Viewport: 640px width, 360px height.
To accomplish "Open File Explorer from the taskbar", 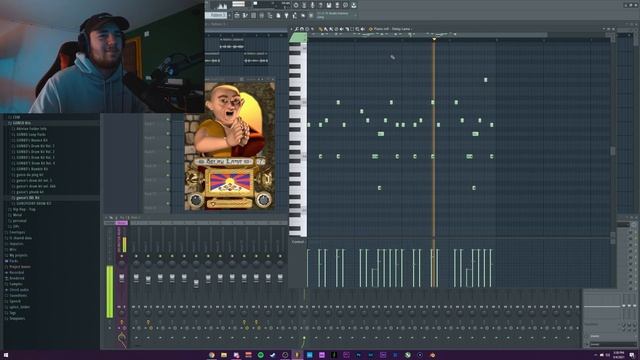I will [224, 355].
